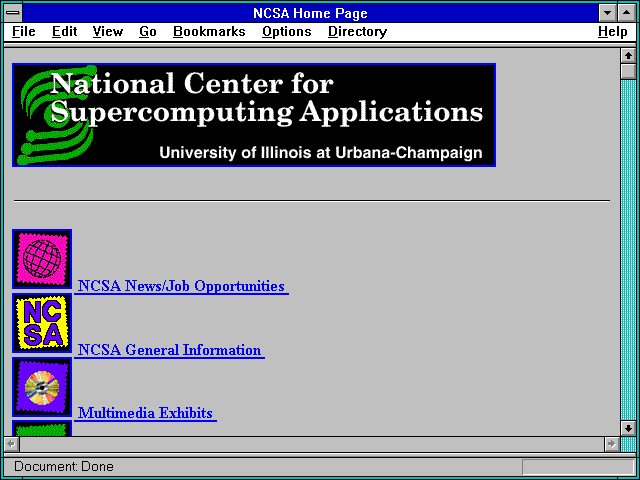Open the Edit menu
Image resolution: width=640 pixels, height=480 pixels.
tap(64, 32)
